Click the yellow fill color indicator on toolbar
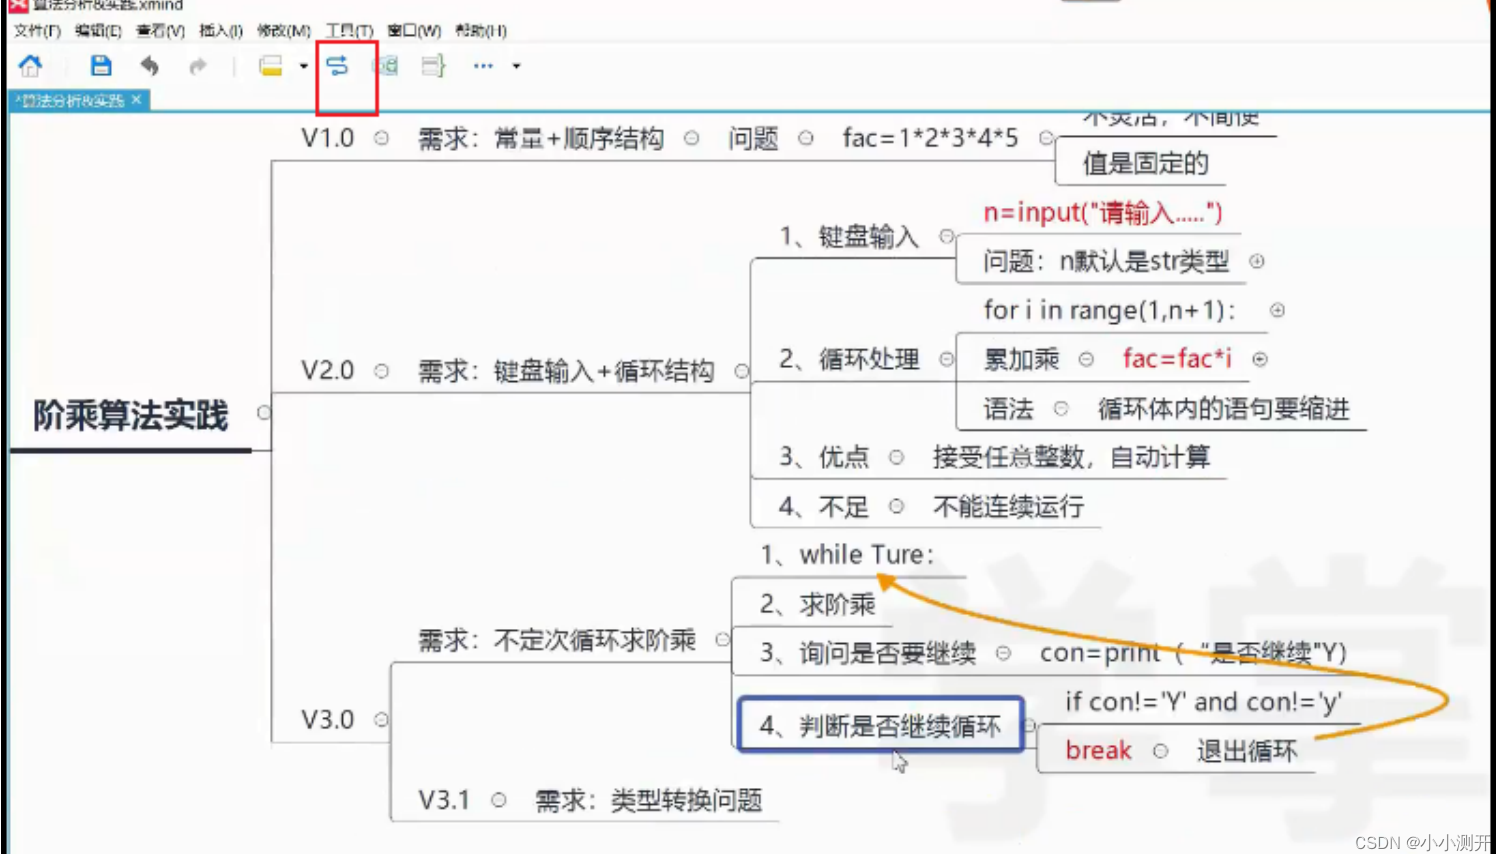 [272, 65]
